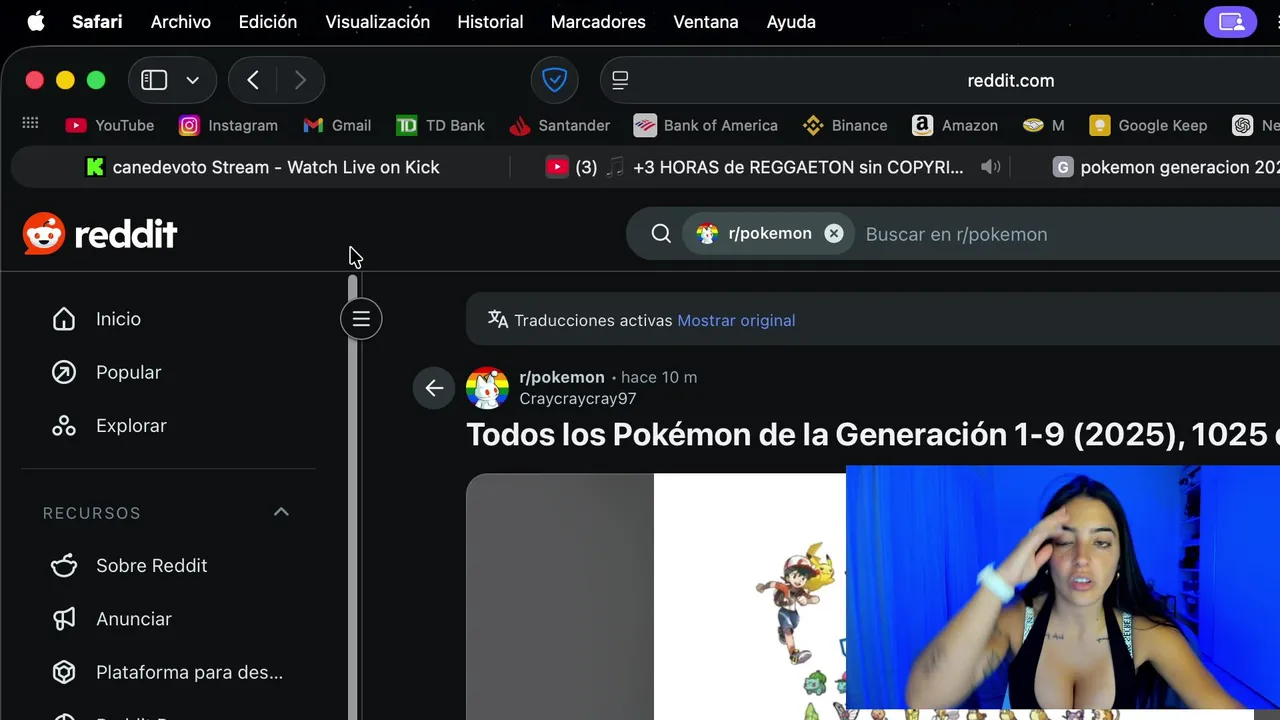The image size is (1280, 720).
Task: Open the Marcadores menu
Action: [x=598, y=21]
